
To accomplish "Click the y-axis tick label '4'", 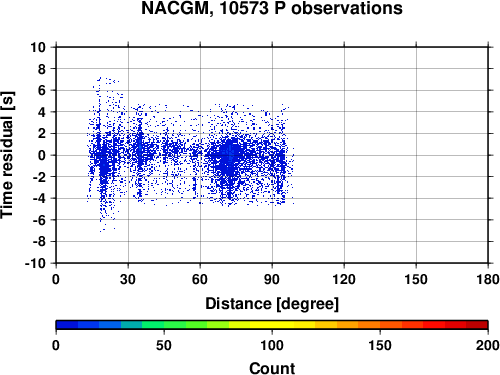I will (42, 112).
